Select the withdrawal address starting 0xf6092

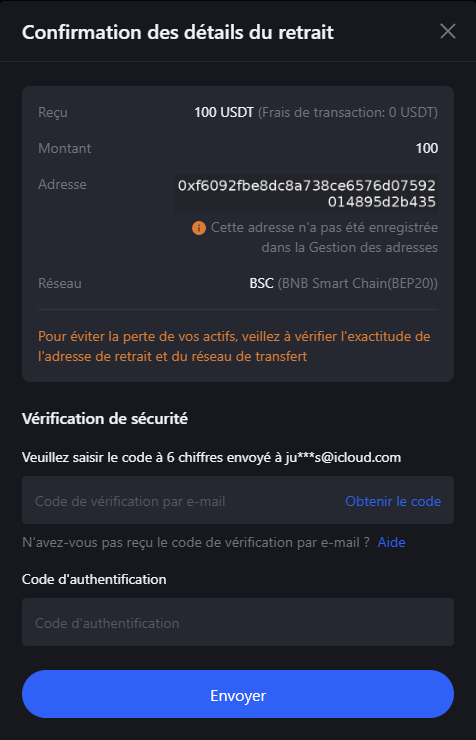(x=306, y=193)
